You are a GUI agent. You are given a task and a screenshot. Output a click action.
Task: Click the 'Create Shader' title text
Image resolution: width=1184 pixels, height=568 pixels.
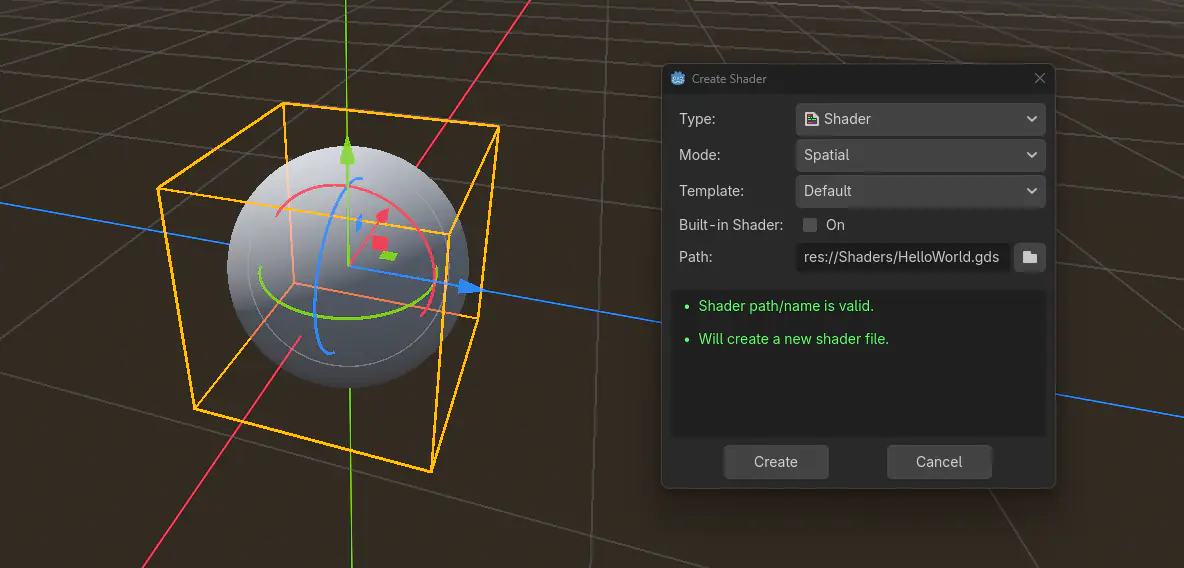(729, 79)
